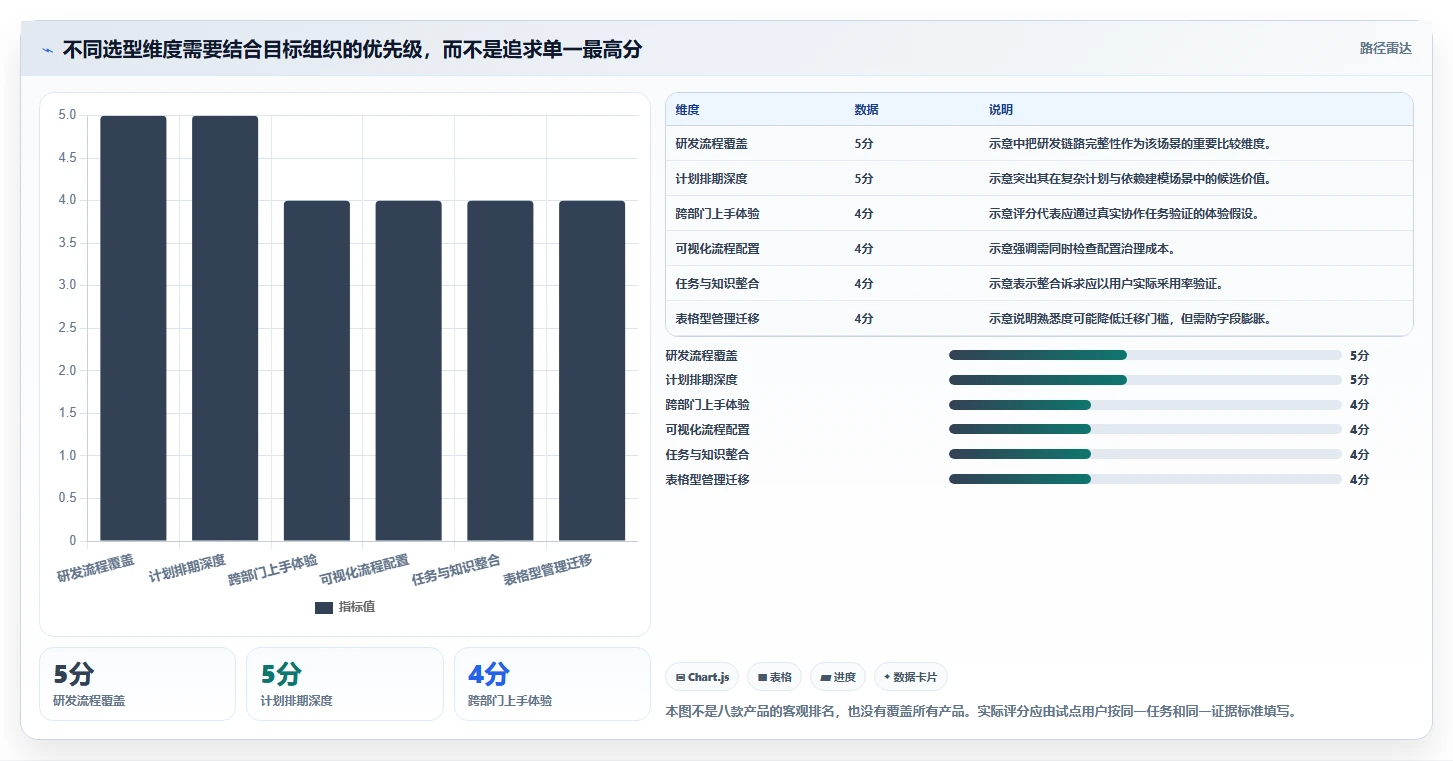This screenshot has height=761, width=1453.
Task: Click the blue icon beside the page title
Action: [48, 49]
